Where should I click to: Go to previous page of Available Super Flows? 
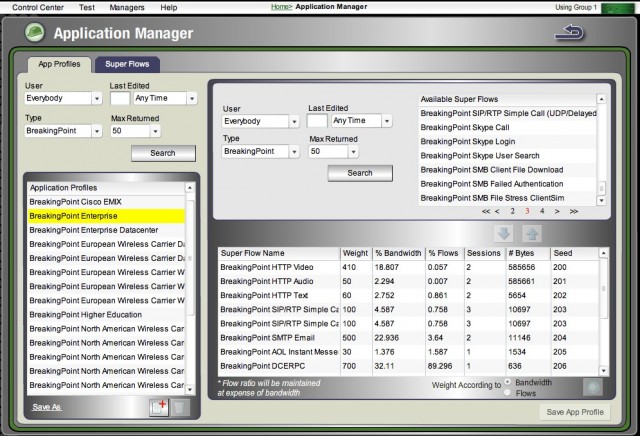497,211
